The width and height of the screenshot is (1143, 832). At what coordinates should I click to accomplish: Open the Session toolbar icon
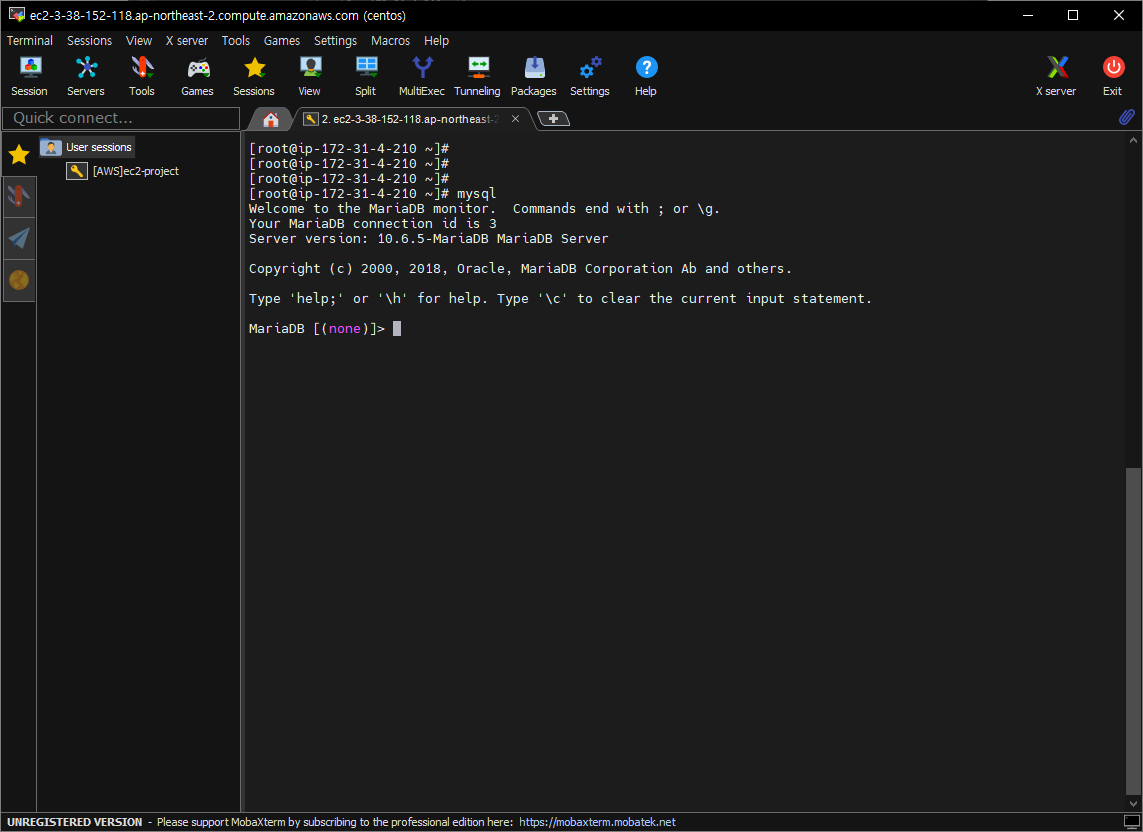29,77
